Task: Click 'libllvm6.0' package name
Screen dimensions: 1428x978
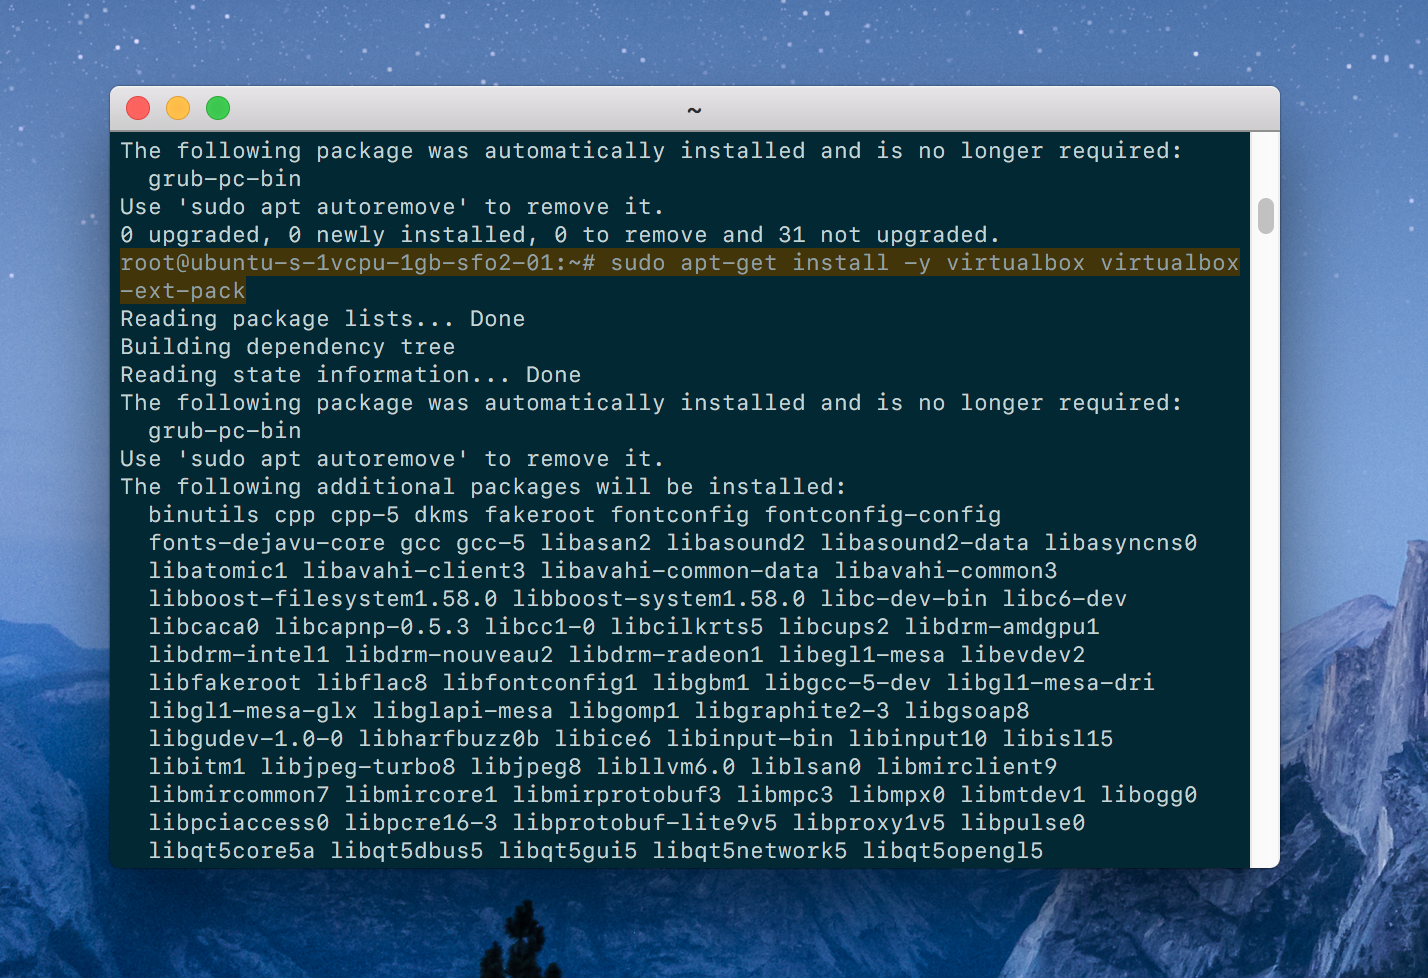Action: [666, 767]
